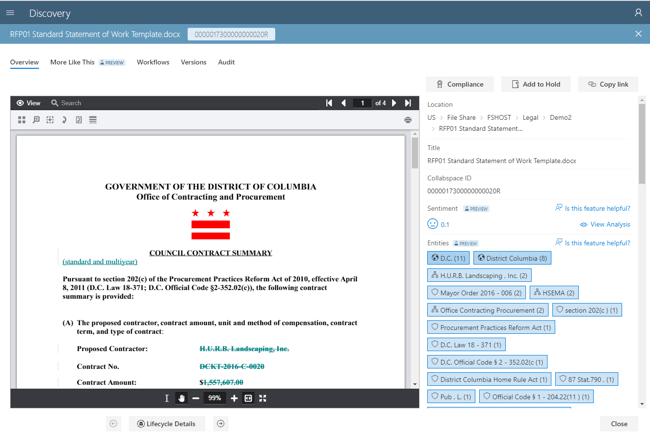
Task: Click the list lines toolbar icon
Action: coord(93,120)
